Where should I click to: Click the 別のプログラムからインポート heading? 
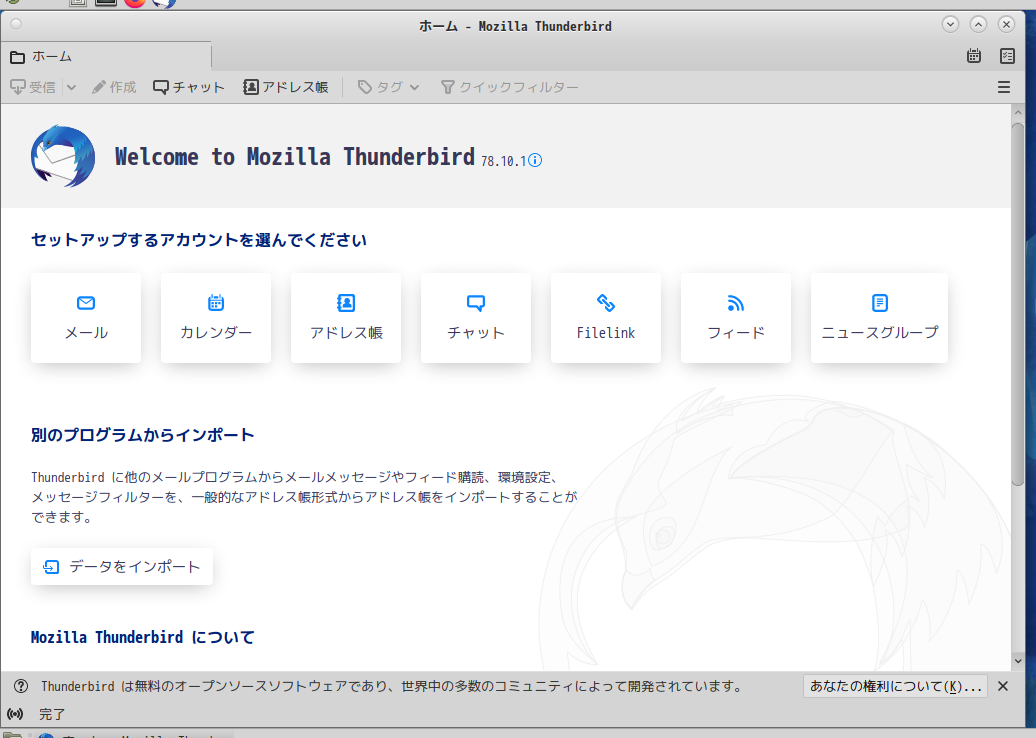point(143,435)
